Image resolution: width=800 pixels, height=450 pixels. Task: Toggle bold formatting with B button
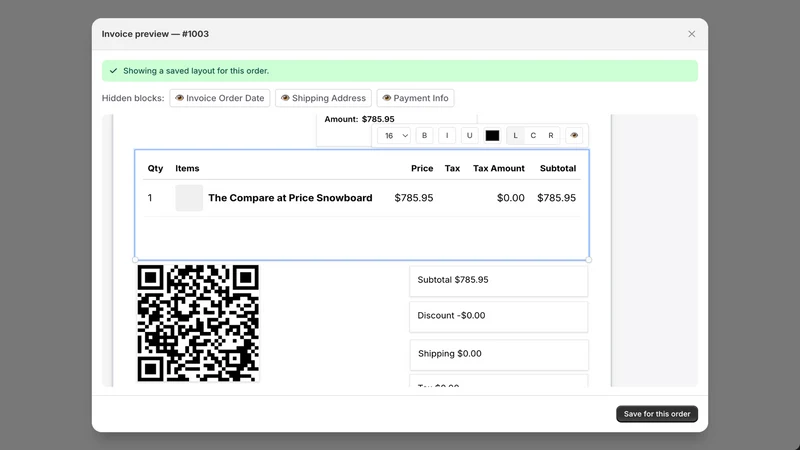pos(424,136)
